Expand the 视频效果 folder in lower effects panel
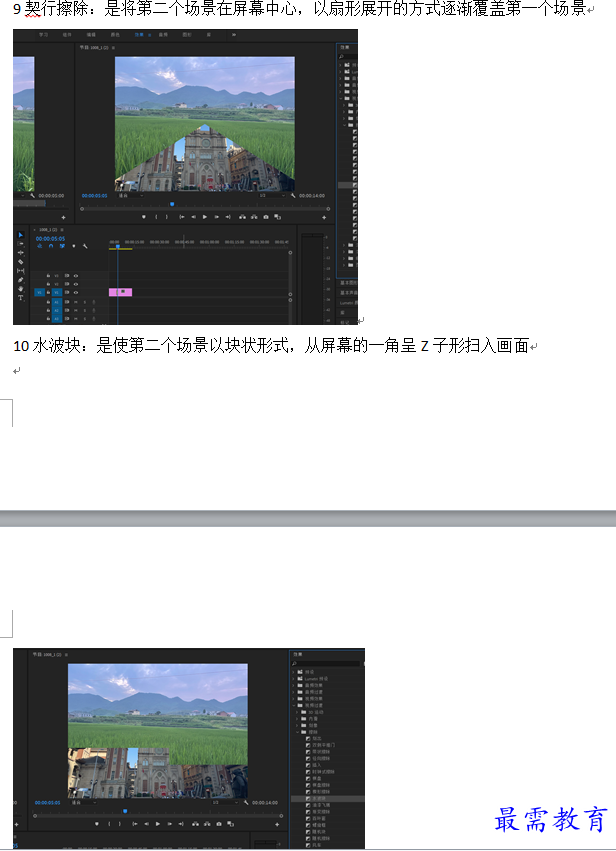Screen dimensions: 616x851 (293, 699)
